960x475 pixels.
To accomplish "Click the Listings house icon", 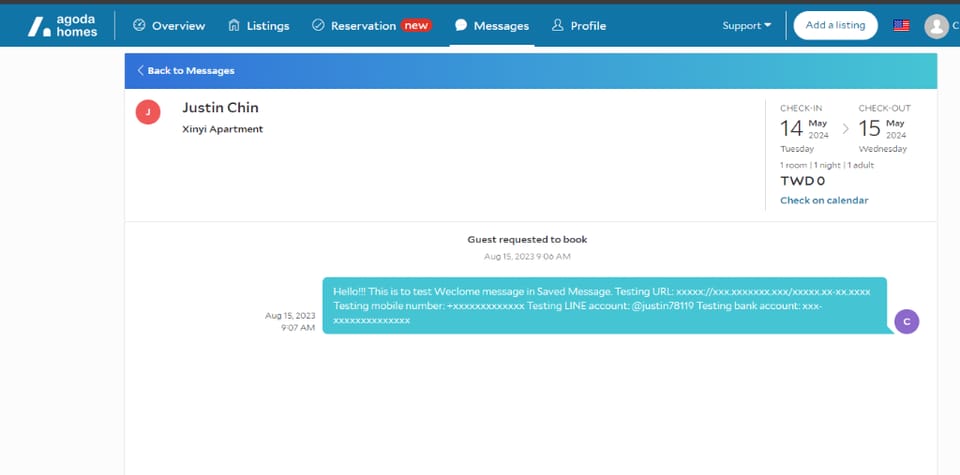I will [x=233, y=25].
